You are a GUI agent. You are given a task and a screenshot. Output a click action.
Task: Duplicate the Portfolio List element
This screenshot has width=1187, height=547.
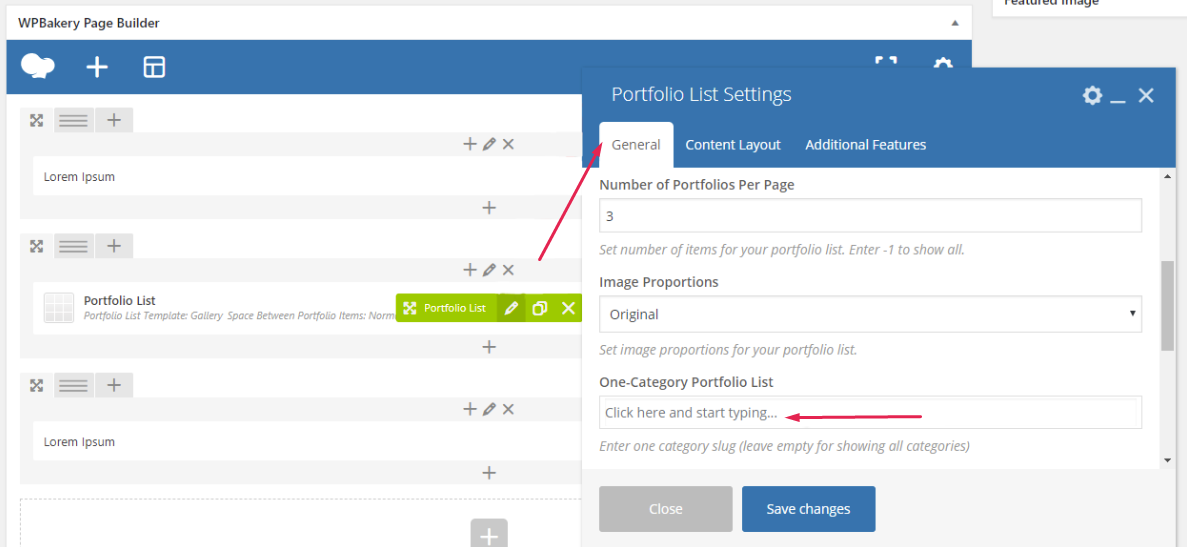click(x=540, y=308)
